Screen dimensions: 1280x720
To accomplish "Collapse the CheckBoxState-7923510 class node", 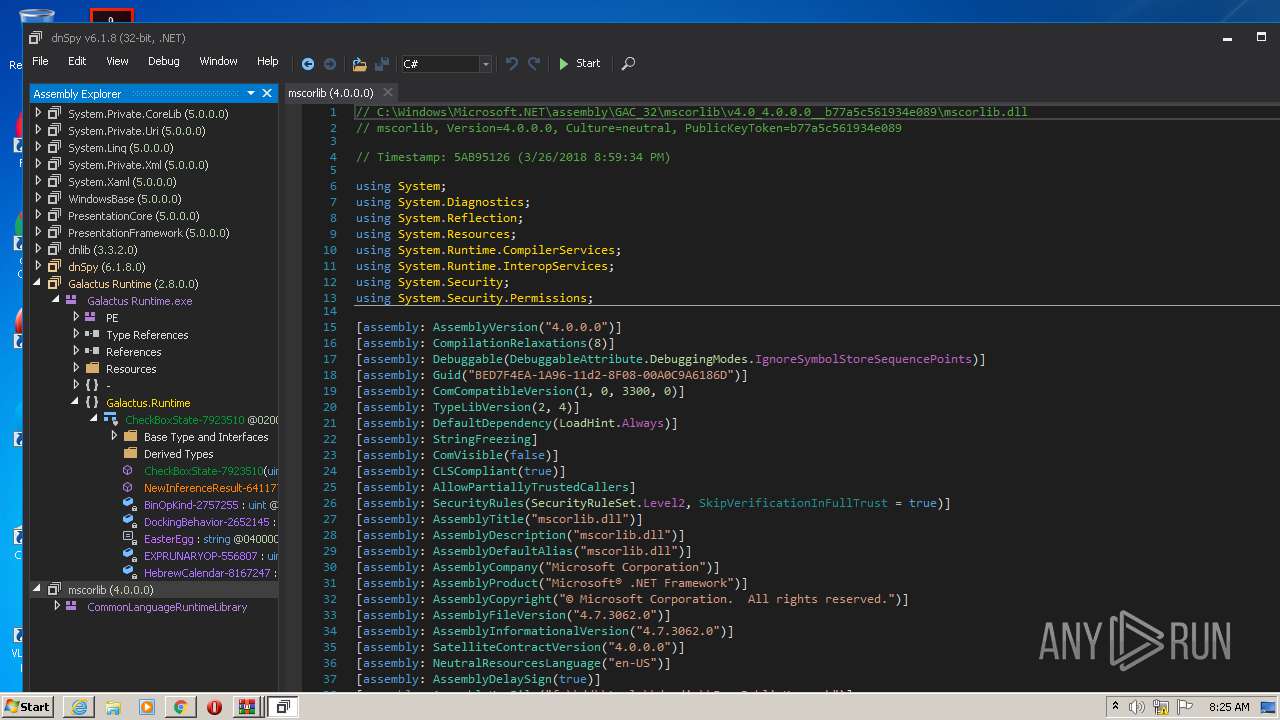I will [95, 419].
